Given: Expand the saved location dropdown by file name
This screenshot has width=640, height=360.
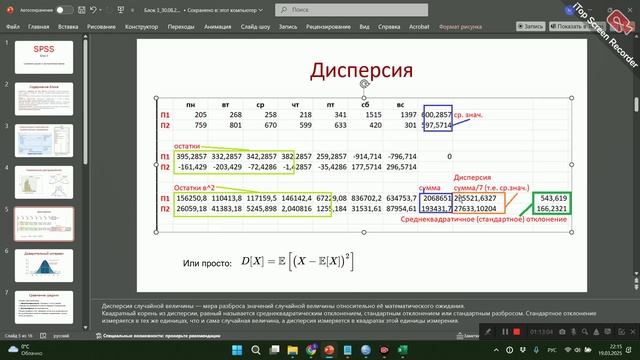Looking at the screenshot, I should click(261, 10).
